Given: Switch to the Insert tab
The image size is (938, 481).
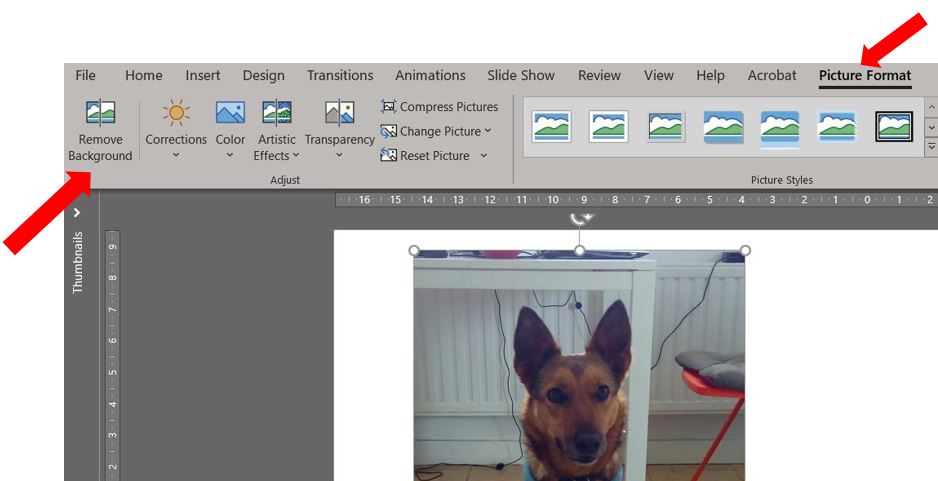Looking at the screenshot, I should click(x=202, y=75).
